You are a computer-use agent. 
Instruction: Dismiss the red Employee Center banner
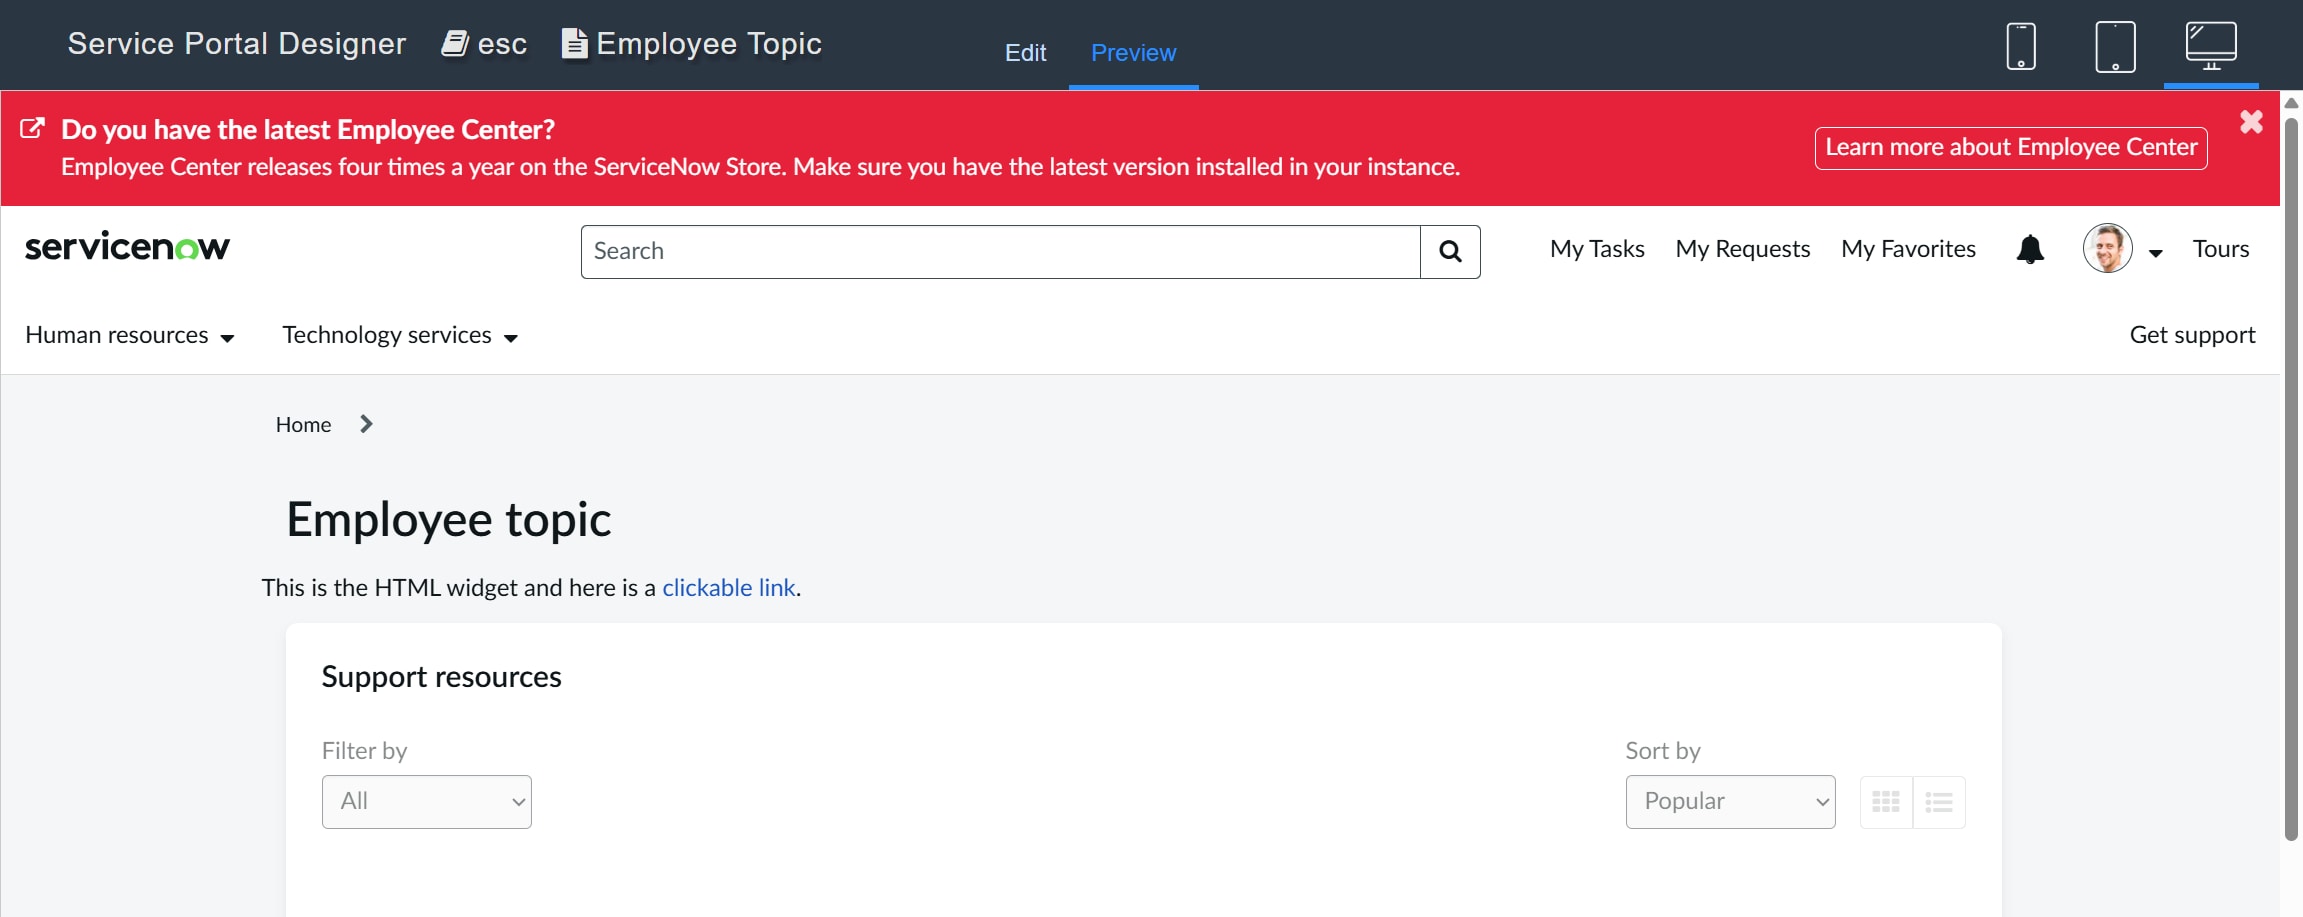[2251, 122]
